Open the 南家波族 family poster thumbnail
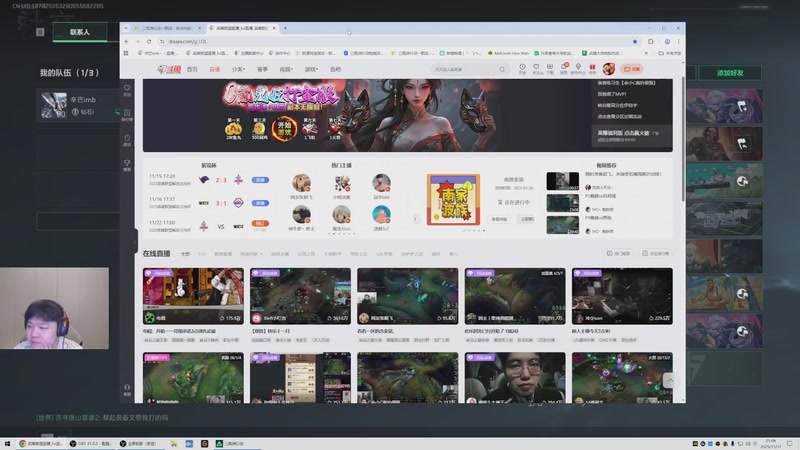 [x=454, y=199]
